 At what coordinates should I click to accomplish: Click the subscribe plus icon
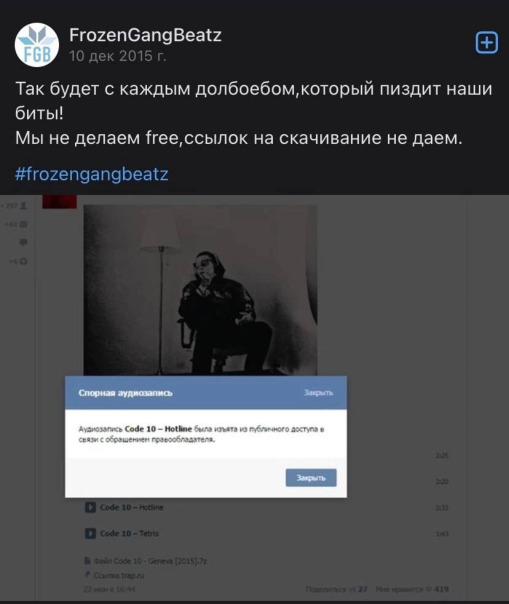(487, 42)
